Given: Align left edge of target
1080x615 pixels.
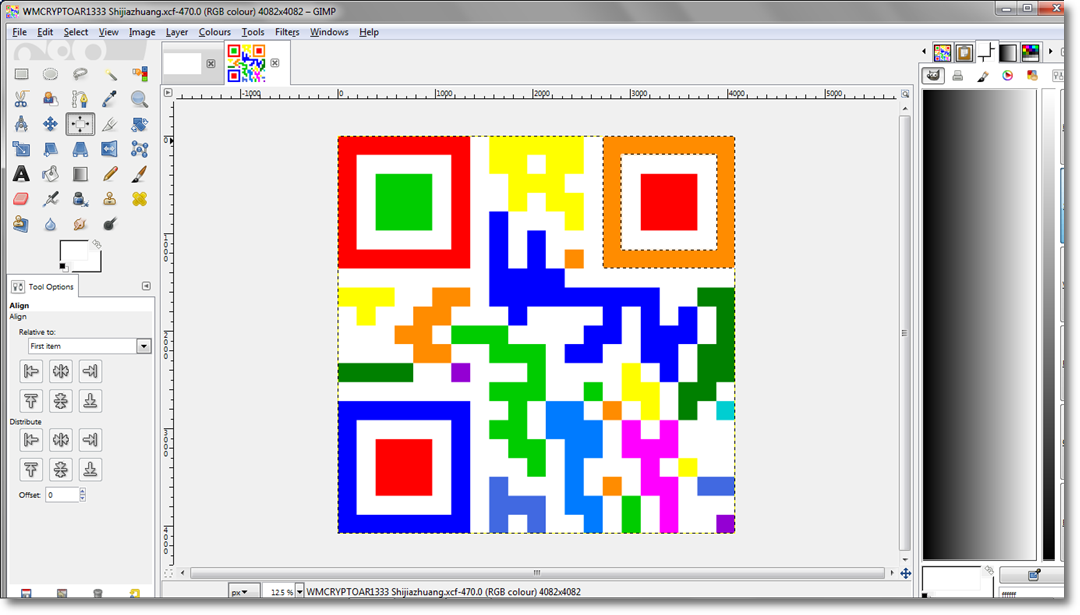Looking at the screenshot, I should pyautogui.click(x=31, y=371).
